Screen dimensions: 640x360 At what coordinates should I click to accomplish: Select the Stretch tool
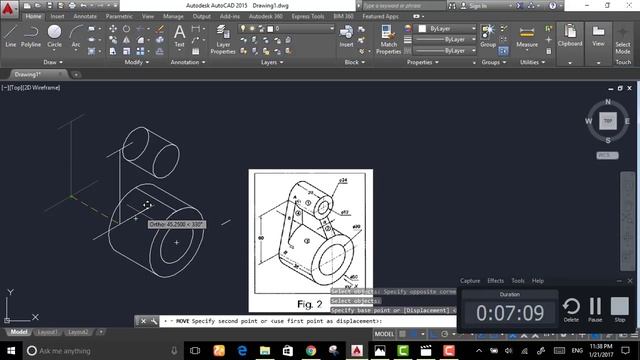pos(113,51)
